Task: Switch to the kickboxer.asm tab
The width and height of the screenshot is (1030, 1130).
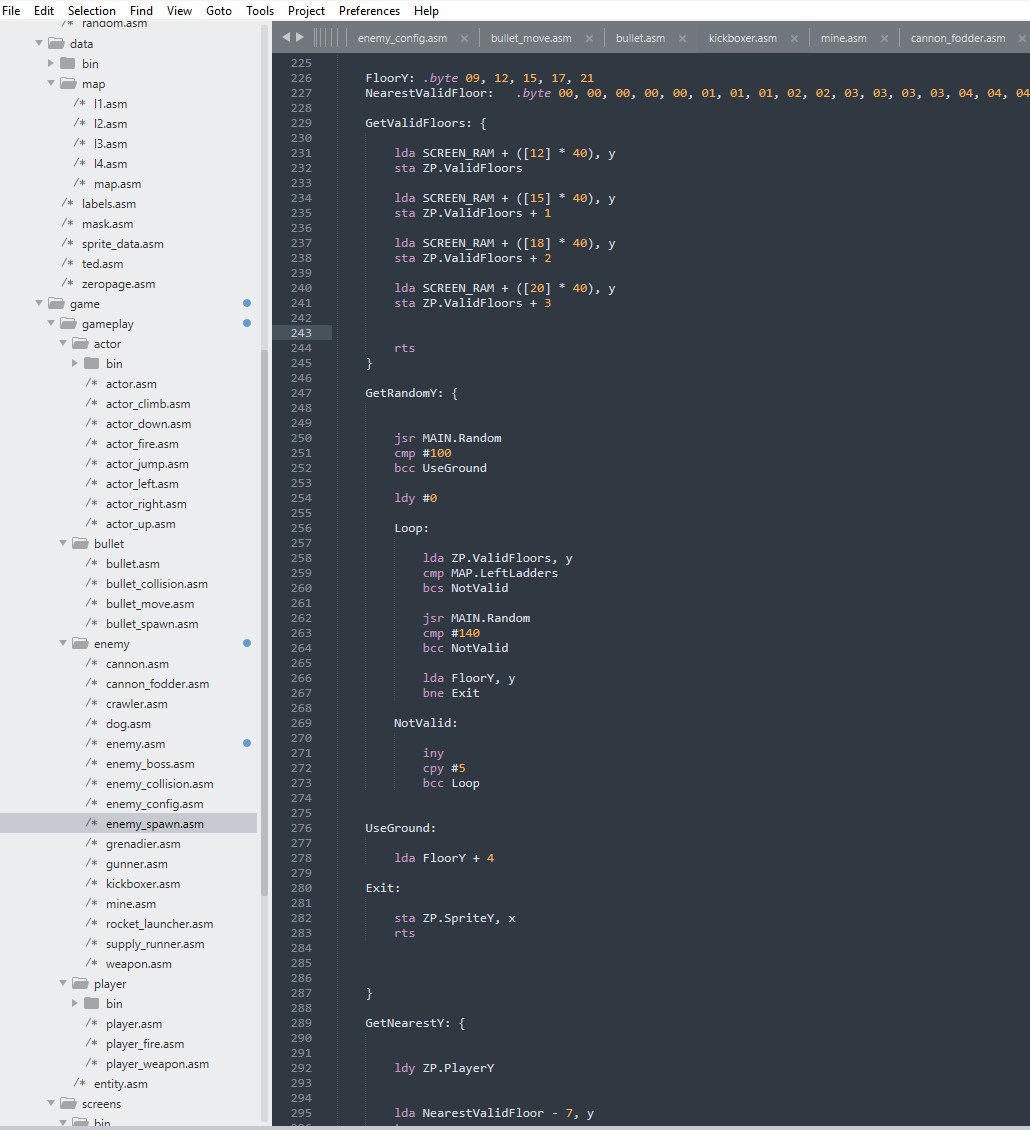Action: (742, 38)
